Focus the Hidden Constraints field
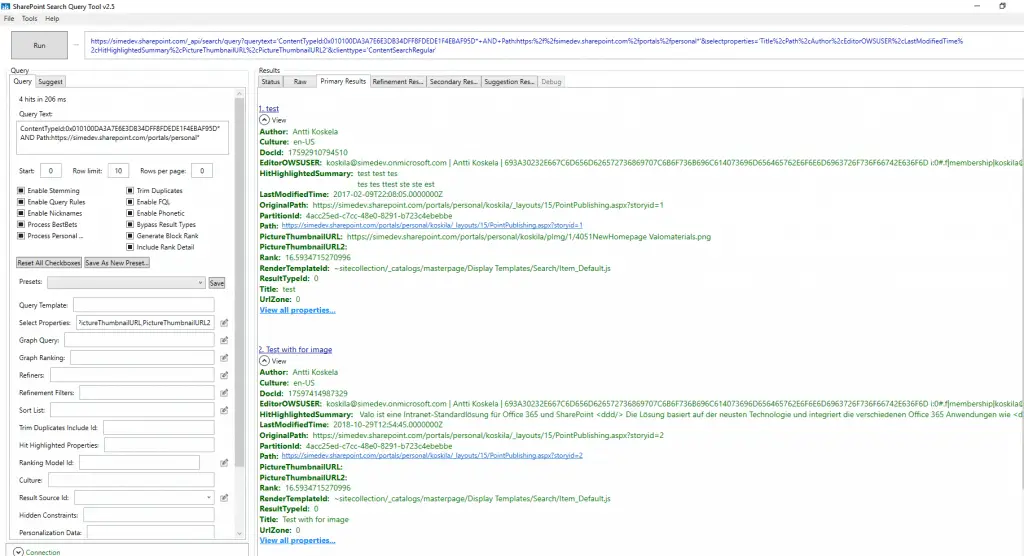Image resolution: width=1024 pixels, height=556 pixels. coord(149,515)
